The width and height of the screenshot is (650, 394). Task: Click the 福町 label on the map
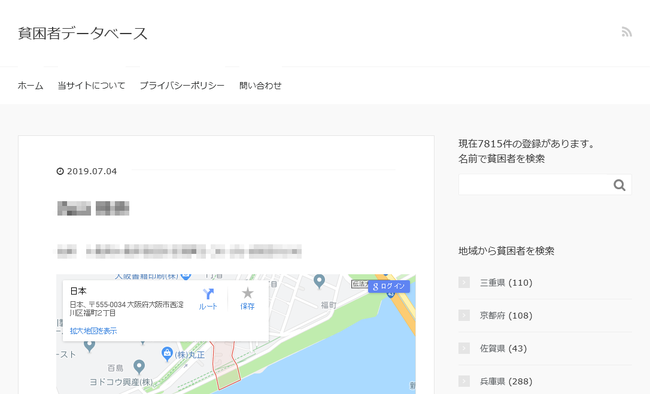tap(328, 305)
